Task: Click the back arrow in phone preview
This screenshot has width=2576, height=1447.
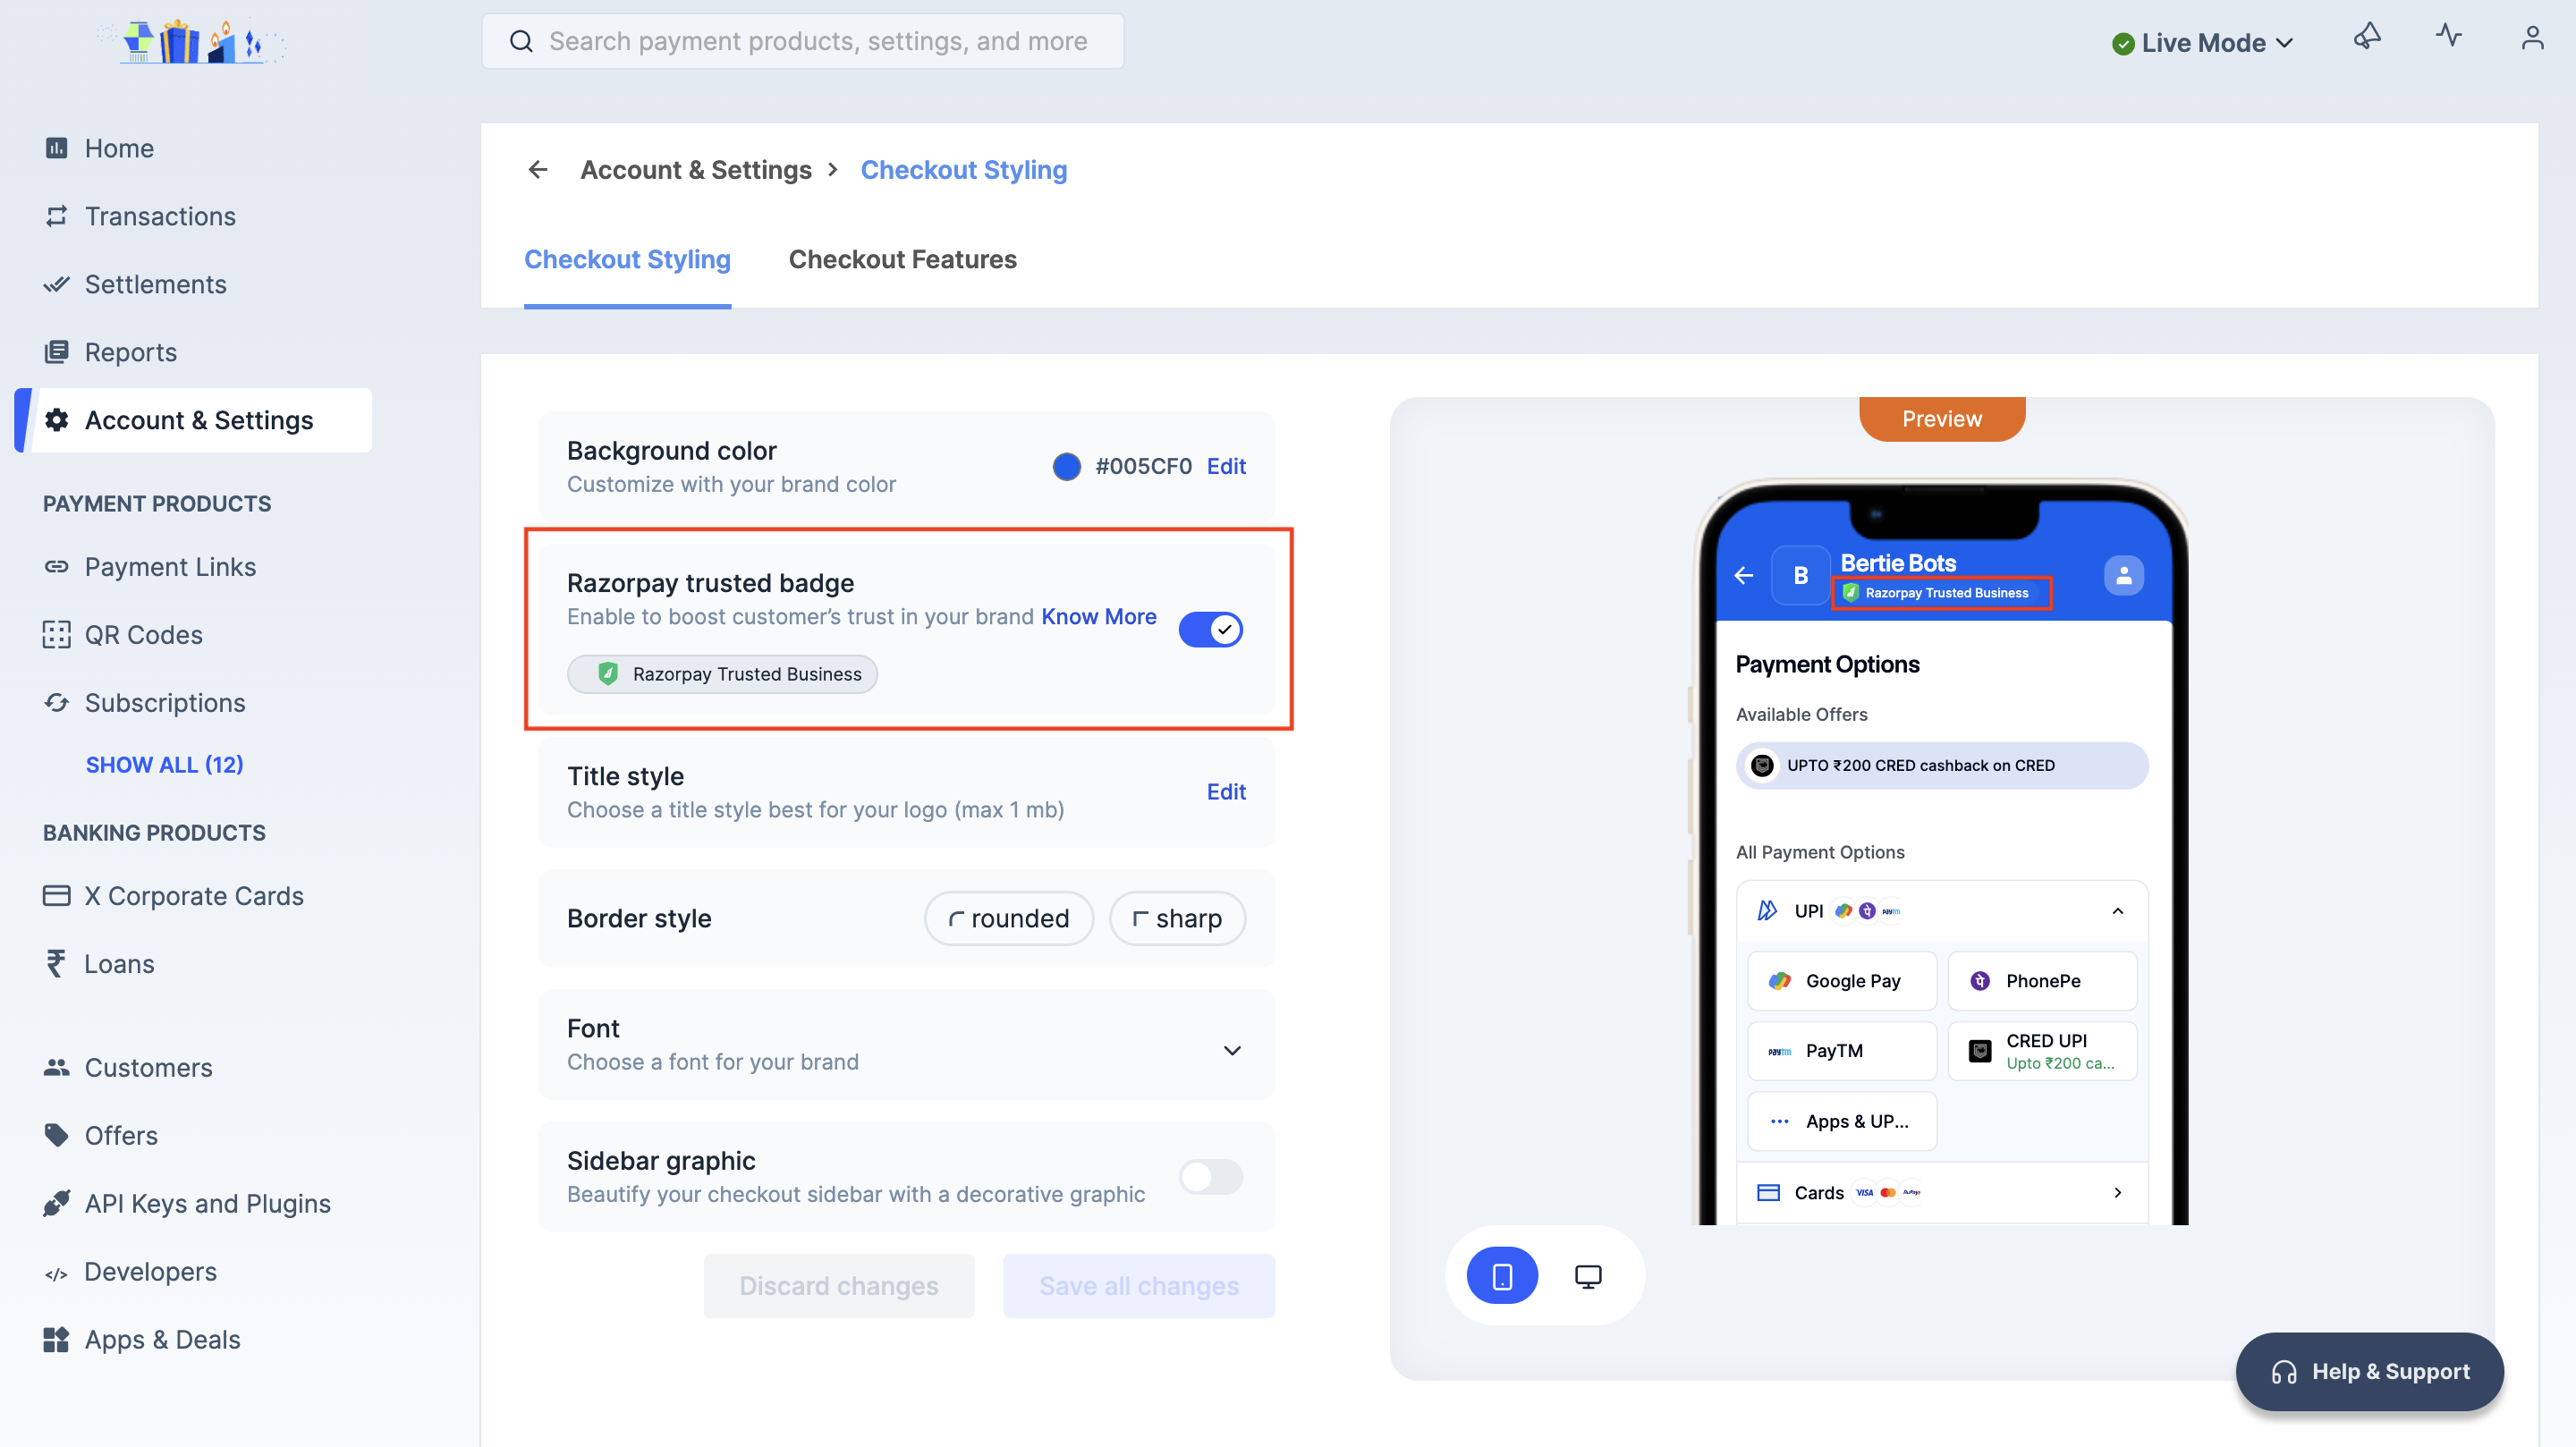Action: tap(1744, 575)
